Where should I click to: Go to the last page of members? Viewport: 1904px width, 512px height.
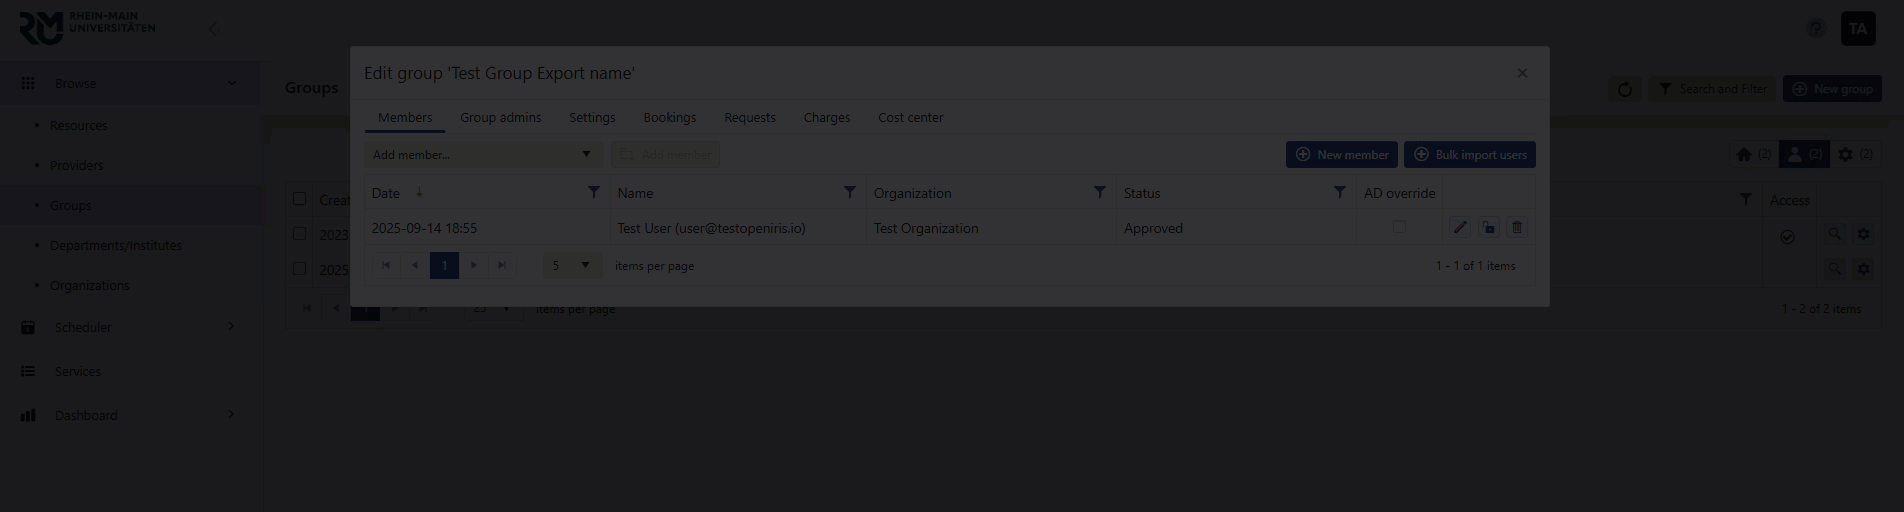[502, 265]
